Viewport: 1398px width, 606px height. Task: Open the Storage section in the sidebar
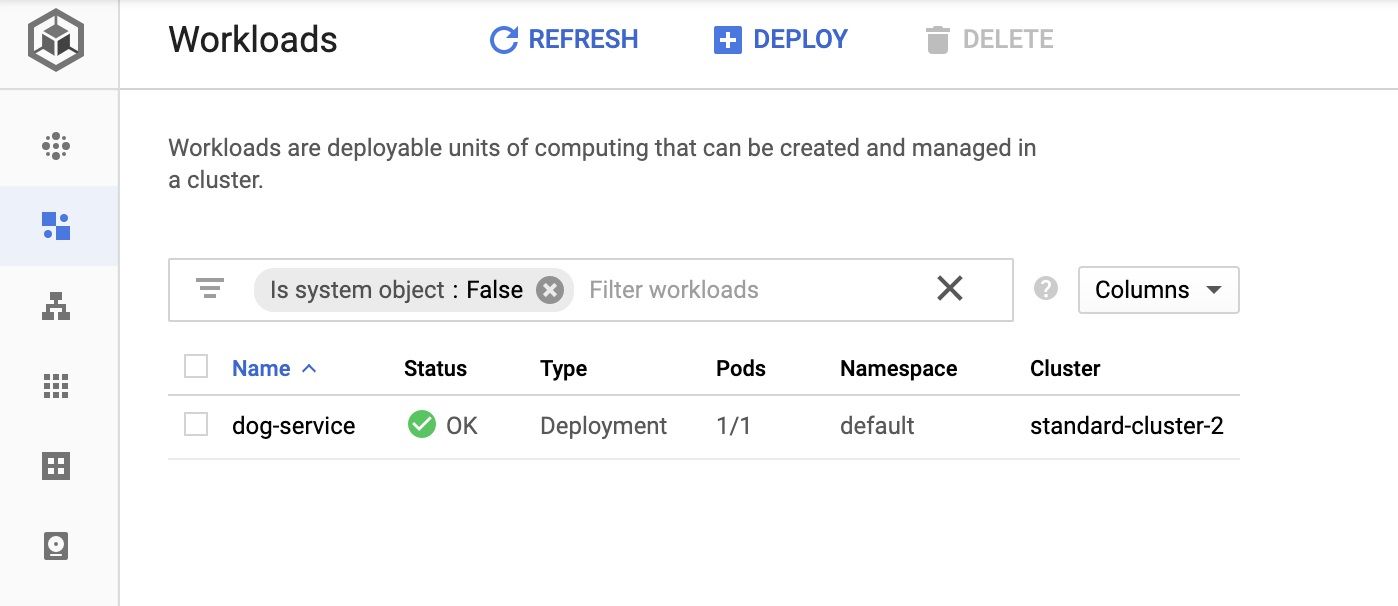pos(57,547)
